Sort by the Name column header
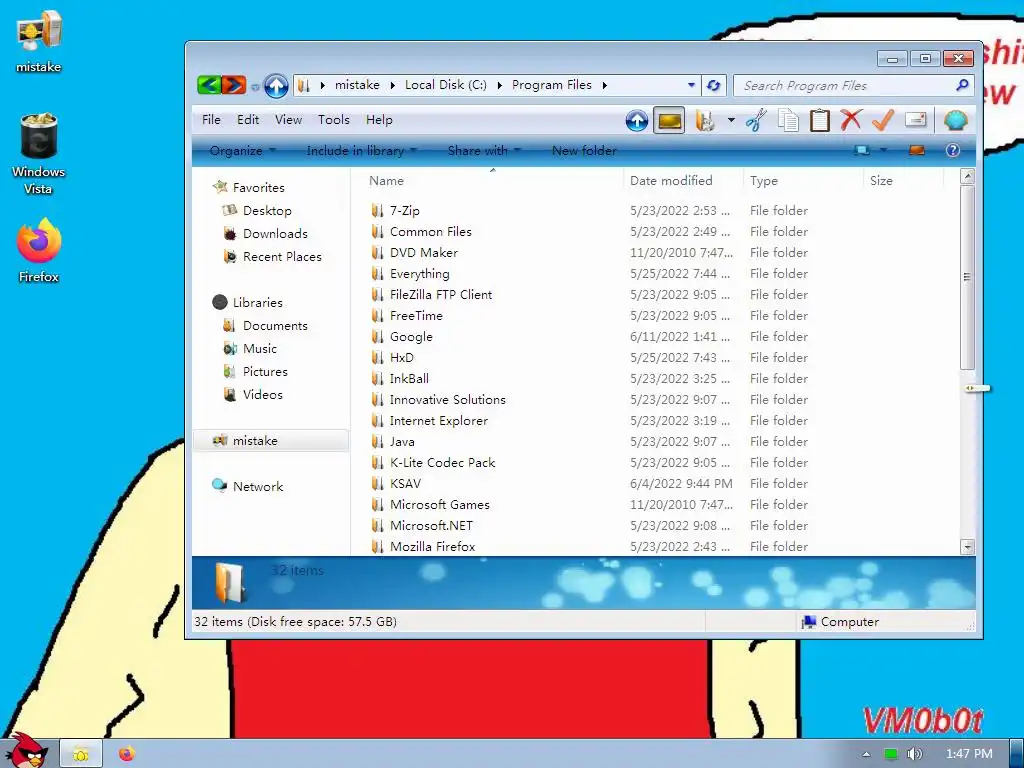1024x768 pixels. coord(492,180)
